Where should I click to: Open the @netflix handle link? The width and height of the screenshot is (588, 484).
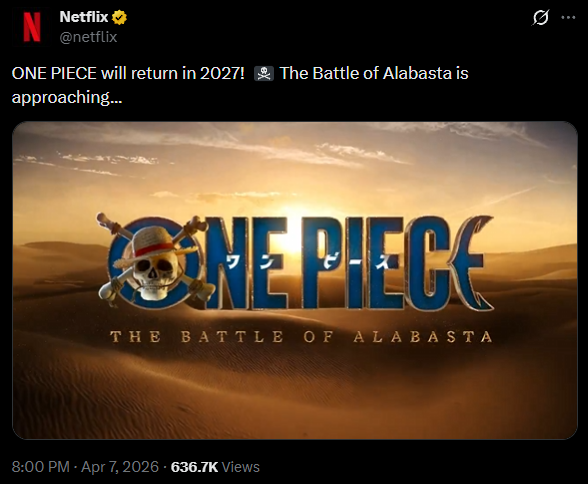(88, 37)
